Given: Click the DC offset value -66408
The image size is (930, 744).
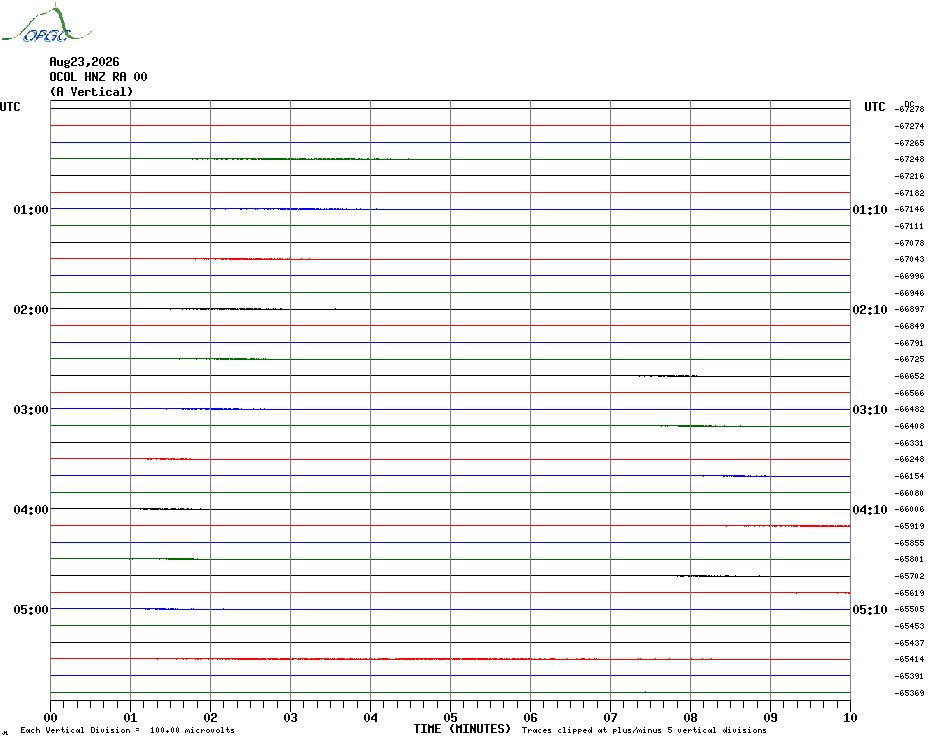Looking at the screenshot, I should [909, 427].
